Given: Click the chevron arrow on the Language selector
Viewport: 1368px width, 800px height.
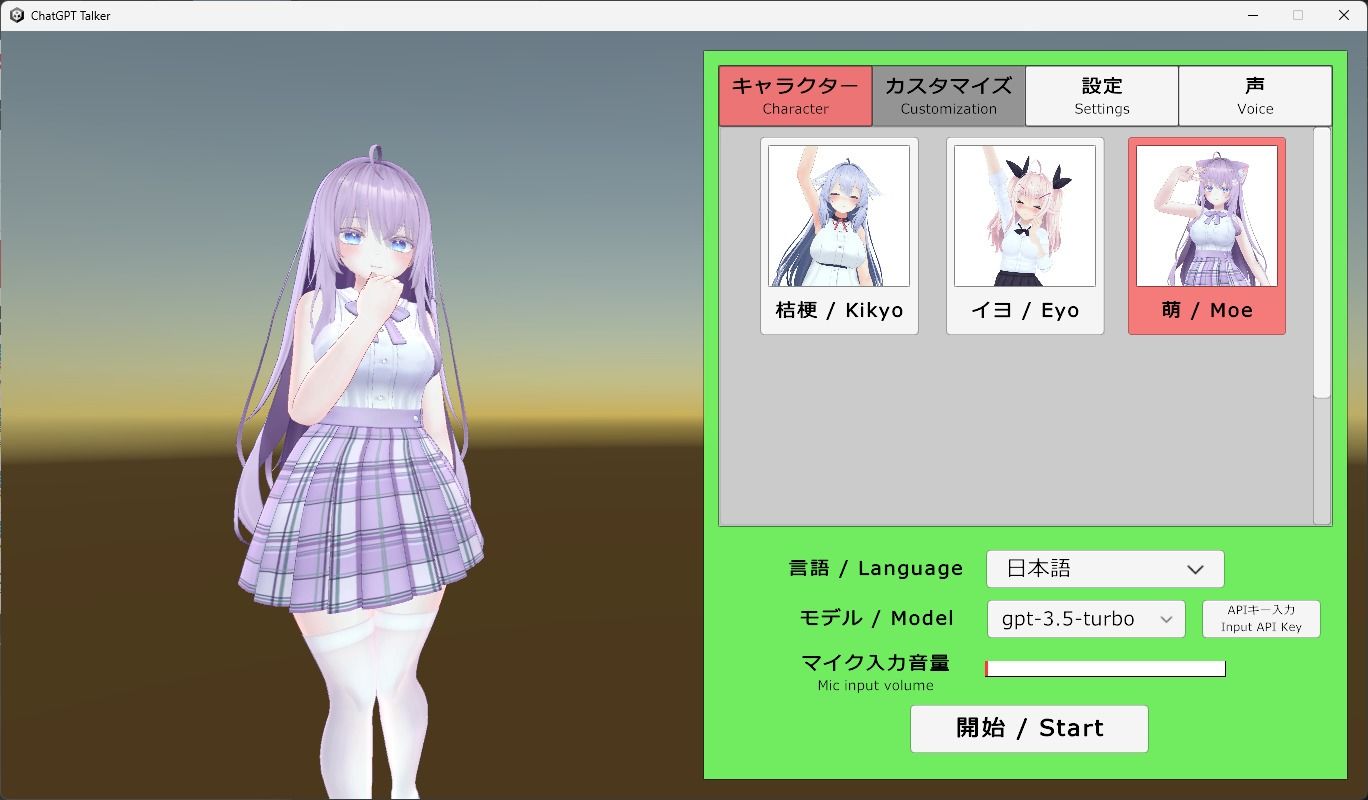Looking at the screenshot, I should point(1196,568).
